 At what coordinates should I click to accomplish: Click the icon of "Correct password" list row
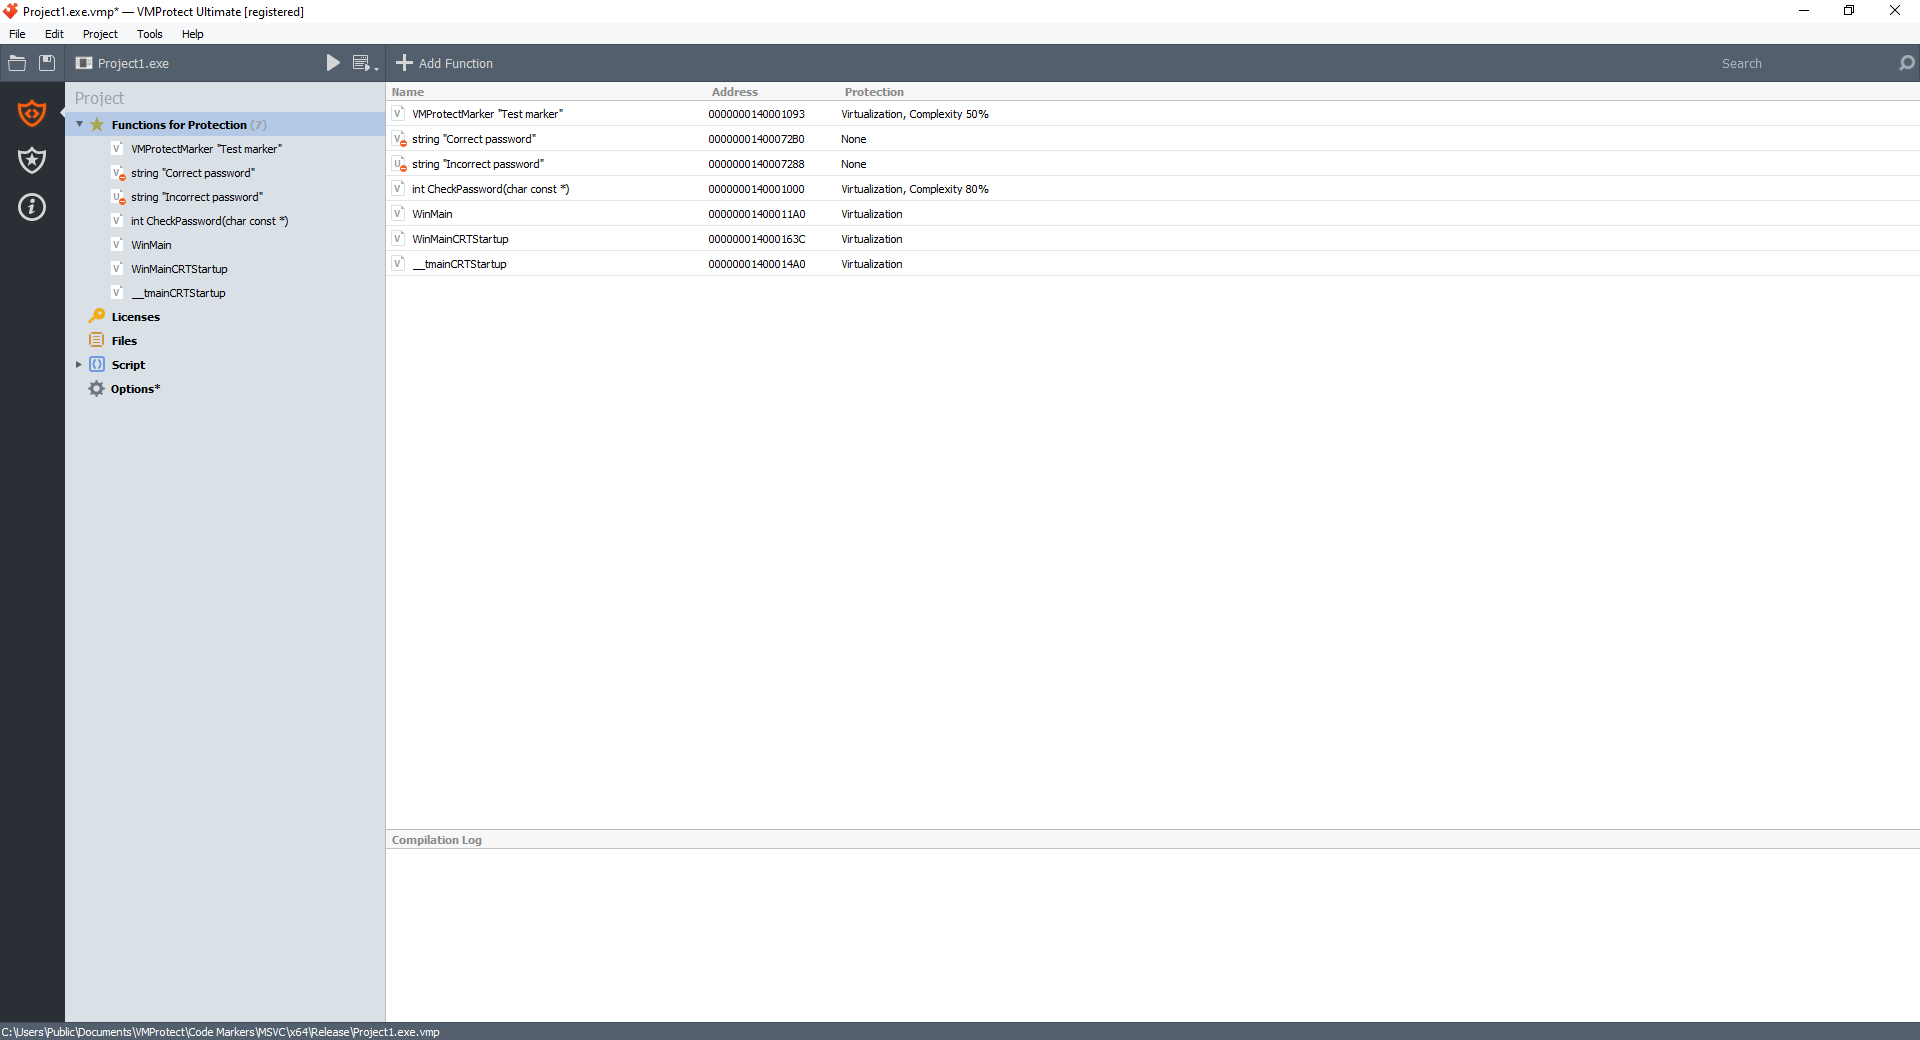coord(399,139)
